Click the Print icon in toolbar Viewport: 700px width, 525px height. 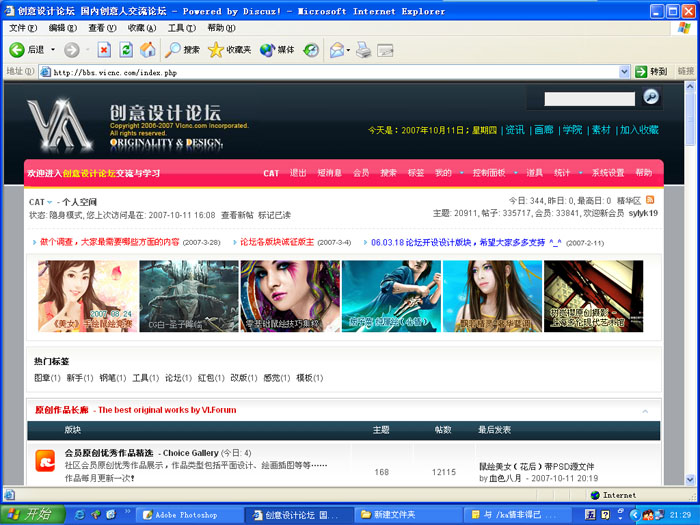pos(363,50)
